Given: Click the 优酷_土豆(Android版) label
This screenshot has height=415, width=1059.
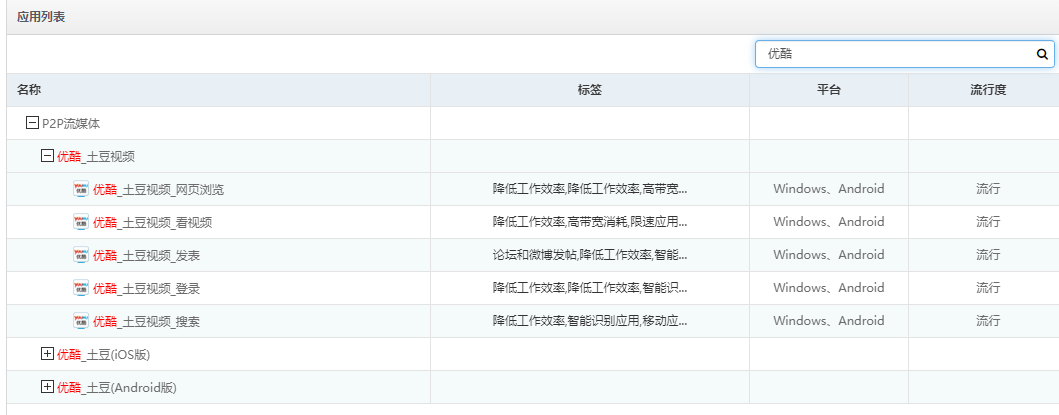Looking at the screenshot, I should (x=117, y=388).
